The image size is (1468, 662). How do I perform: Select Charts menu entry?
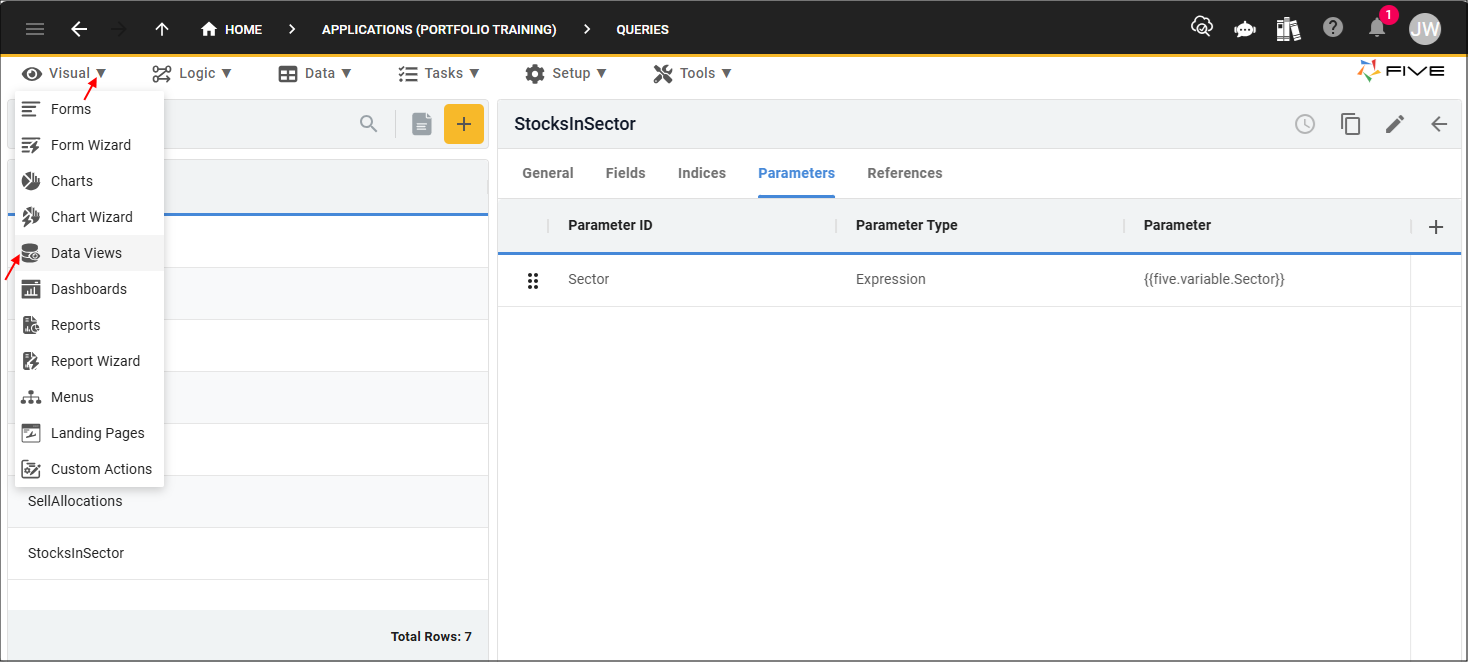(89, 181)
